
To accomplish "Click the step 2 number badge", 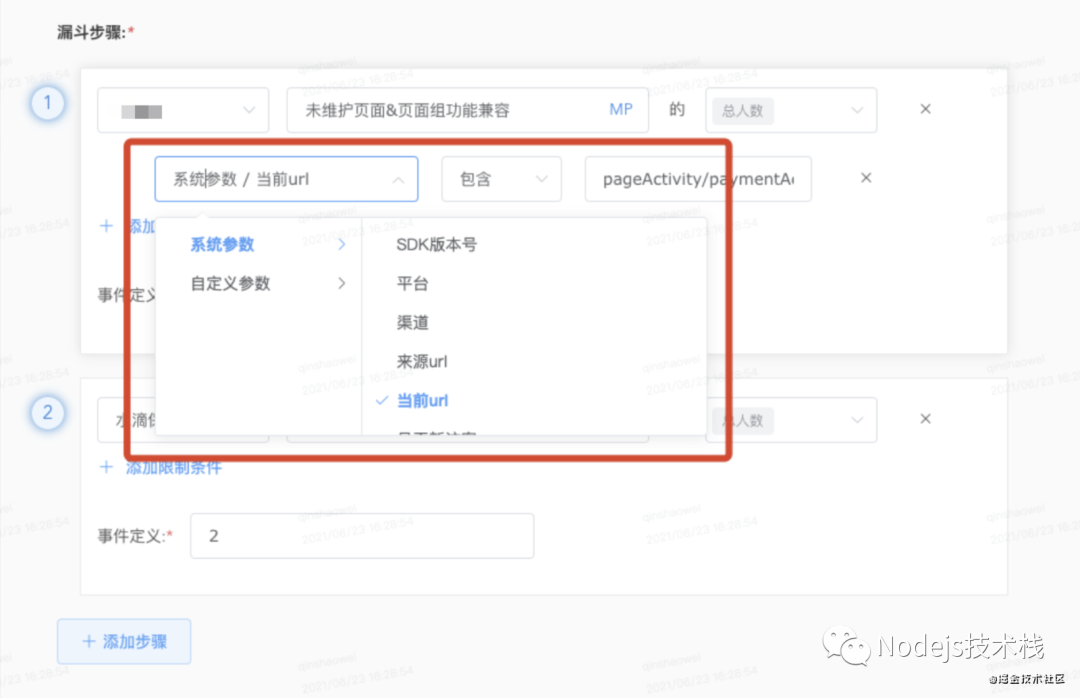I will [48, 413].
